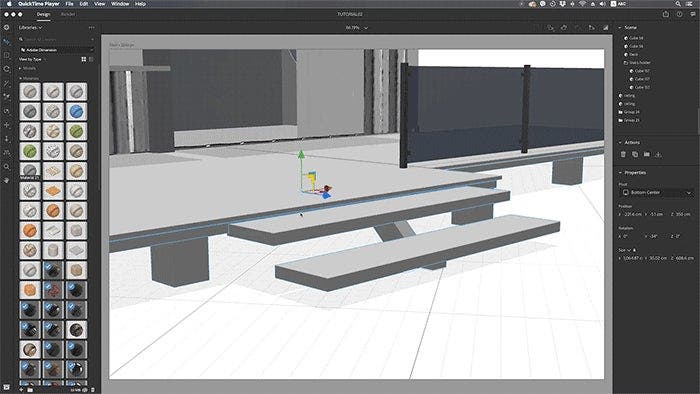Select the Stairs holder folder in Scene
Screen dimensions: 700x394
637,63
